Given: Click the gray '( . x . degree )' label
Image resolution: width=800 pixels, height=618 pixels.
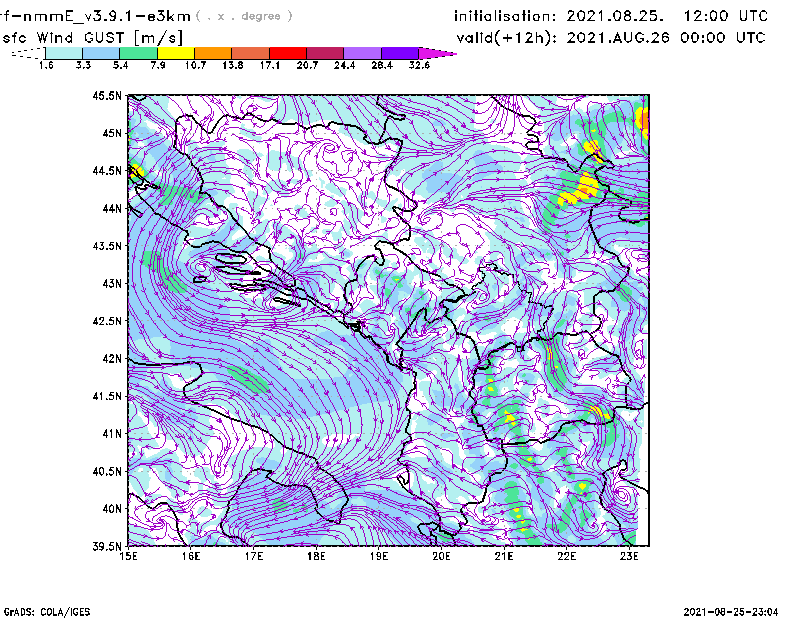Looking at the screenshot, I should [x=244, y=16].
